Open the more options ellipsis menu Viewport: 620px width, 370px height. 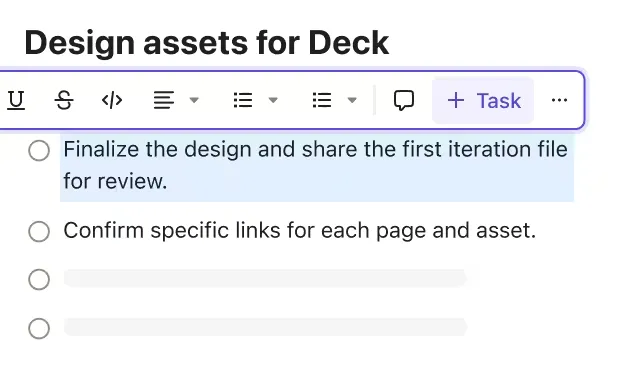[x=559, y=100]
